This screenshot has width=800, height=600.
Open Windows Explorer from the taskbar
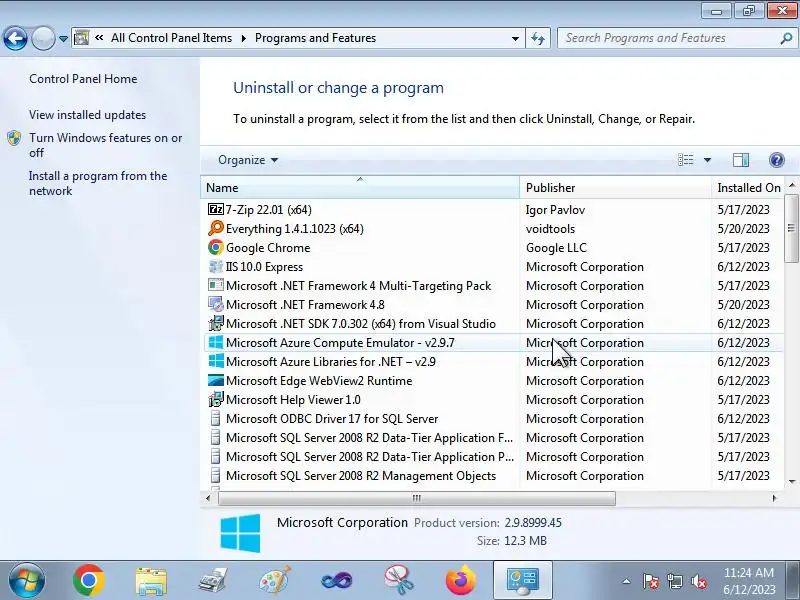(x=151, y=581)
